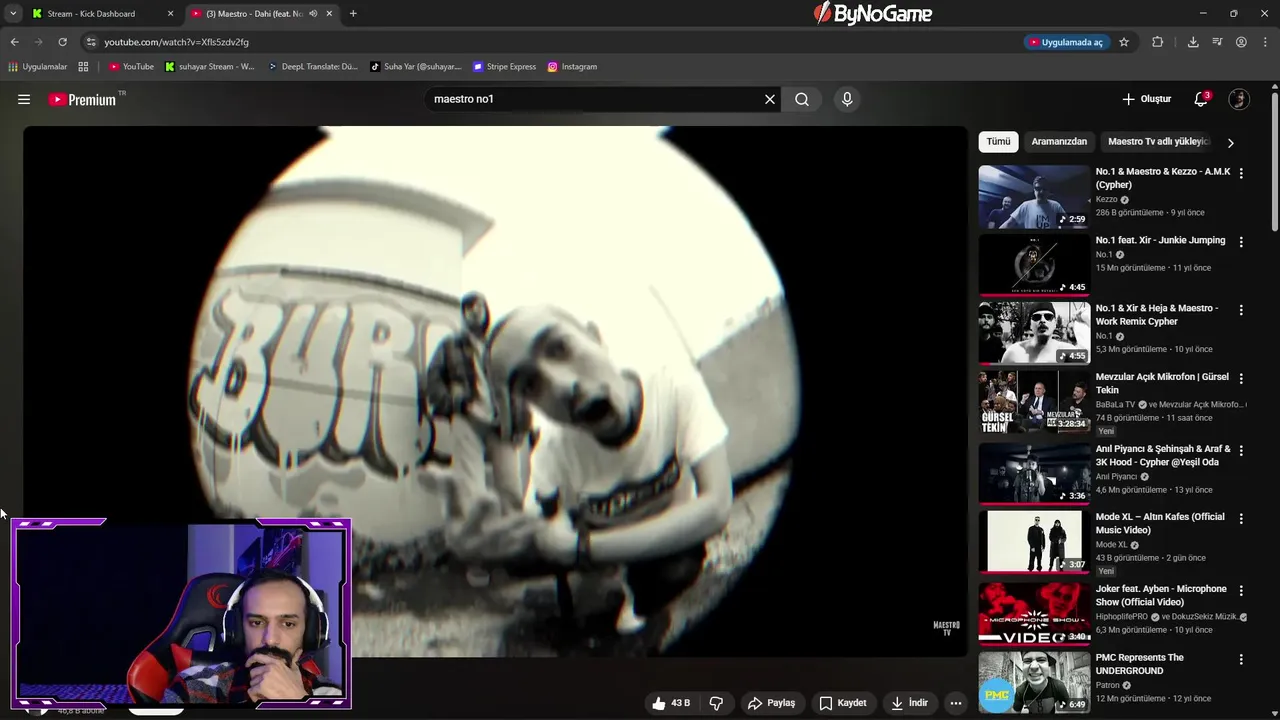Show next filter chips with the right arrow
The width and height of the screenshot is (1280, 720).
point(1230,143)
